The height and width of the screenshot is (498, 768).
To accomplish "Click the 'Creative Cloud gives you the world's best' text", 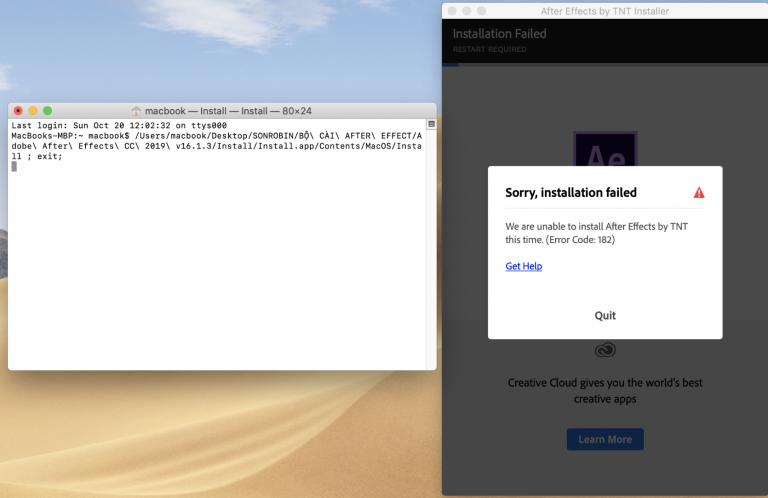I will point(605,382).
